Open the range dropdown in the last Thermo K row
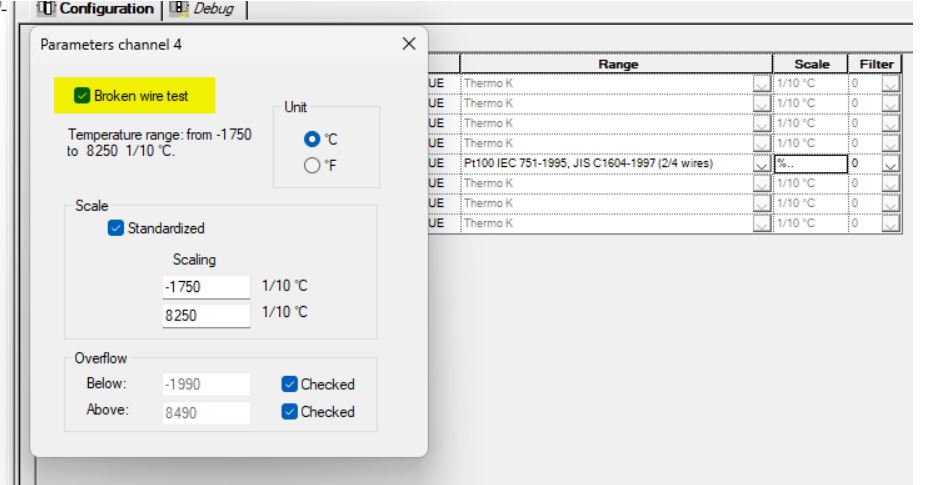 [762, 224]
